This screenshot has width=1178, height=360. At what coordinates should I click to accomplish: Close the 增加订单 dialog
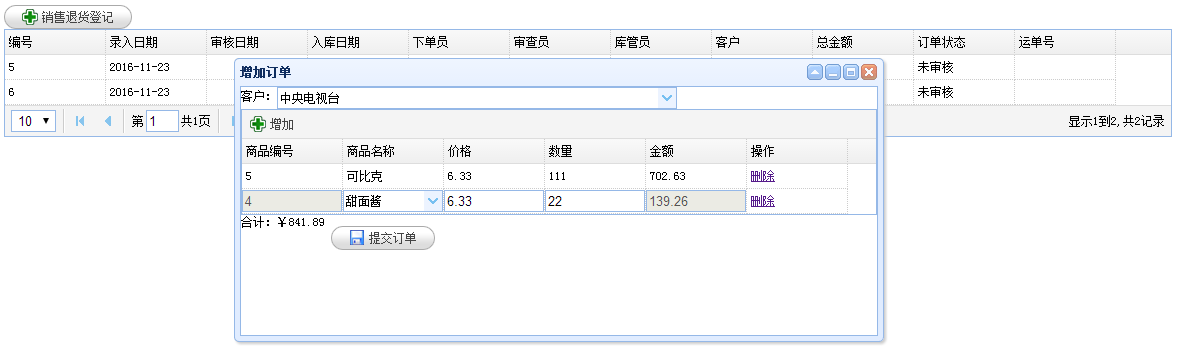(869, 72)
